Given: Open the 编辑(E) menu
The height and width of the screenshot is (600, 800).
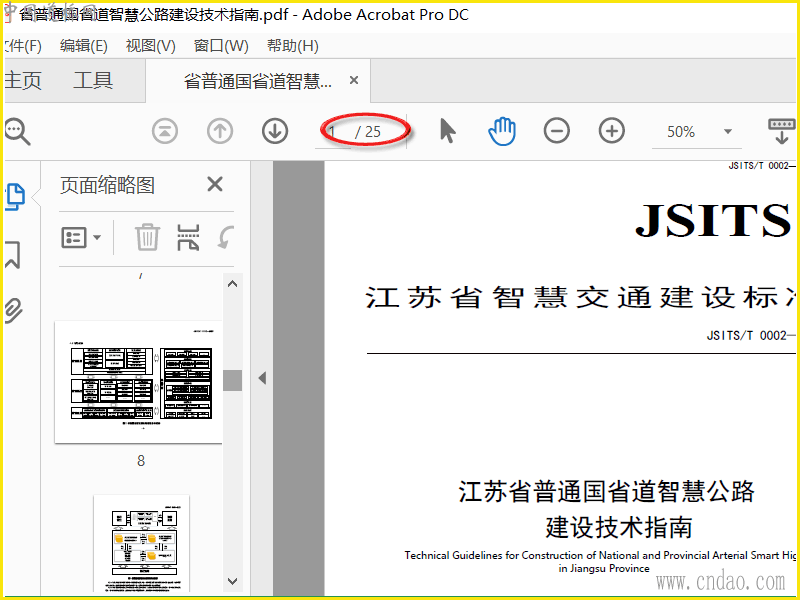Looking at the screenshot, I should (x=83, y=46).
